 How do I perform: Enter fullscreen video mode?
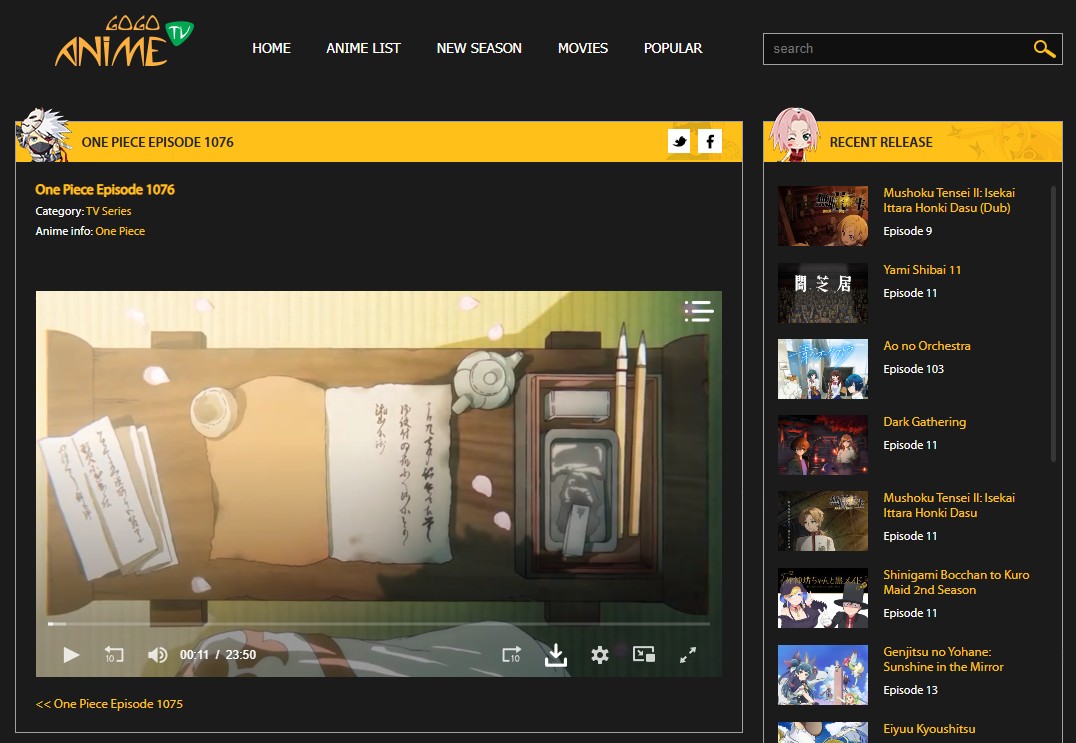[x=688, y=655]
